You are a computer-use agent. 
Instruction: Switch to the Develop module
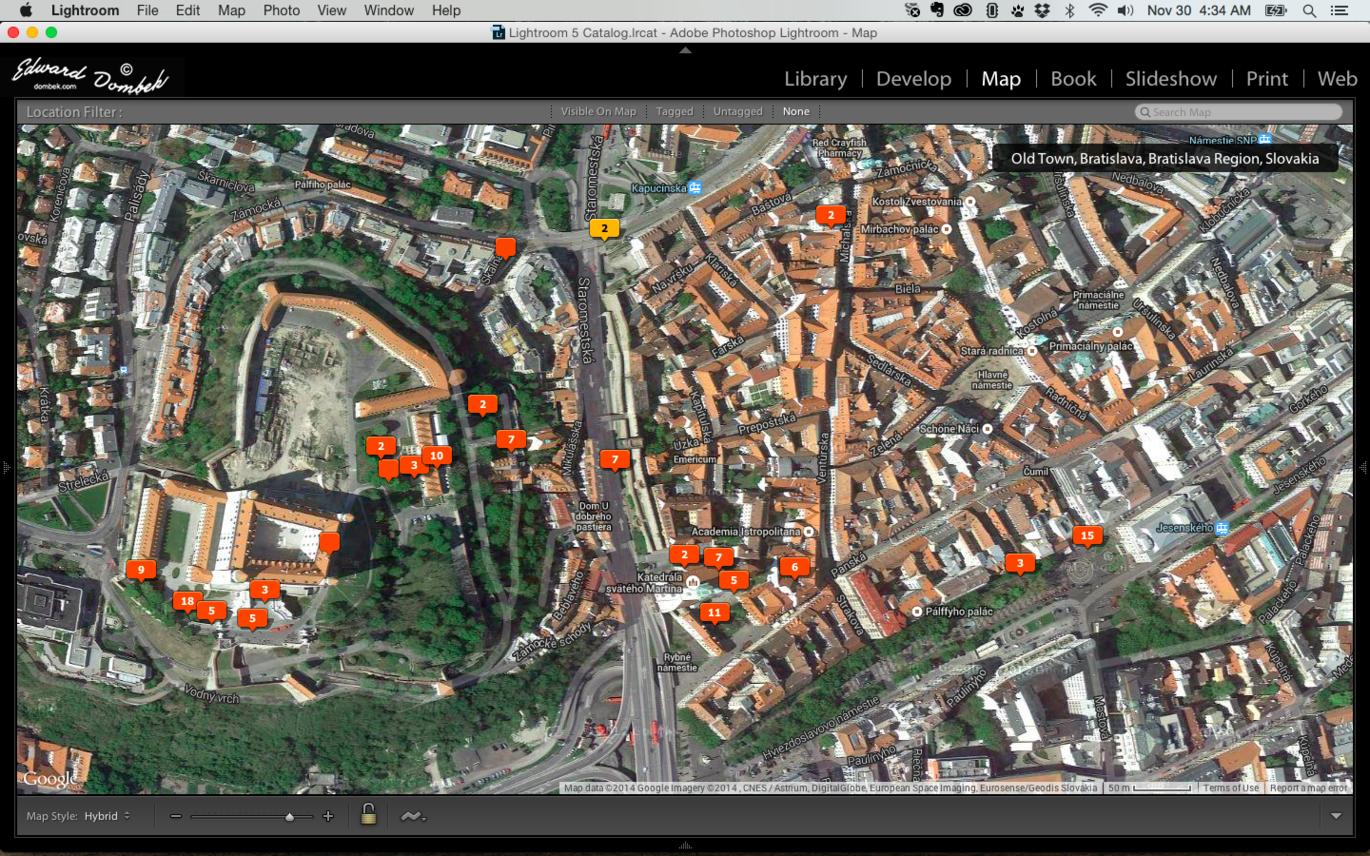click(913, 79)
